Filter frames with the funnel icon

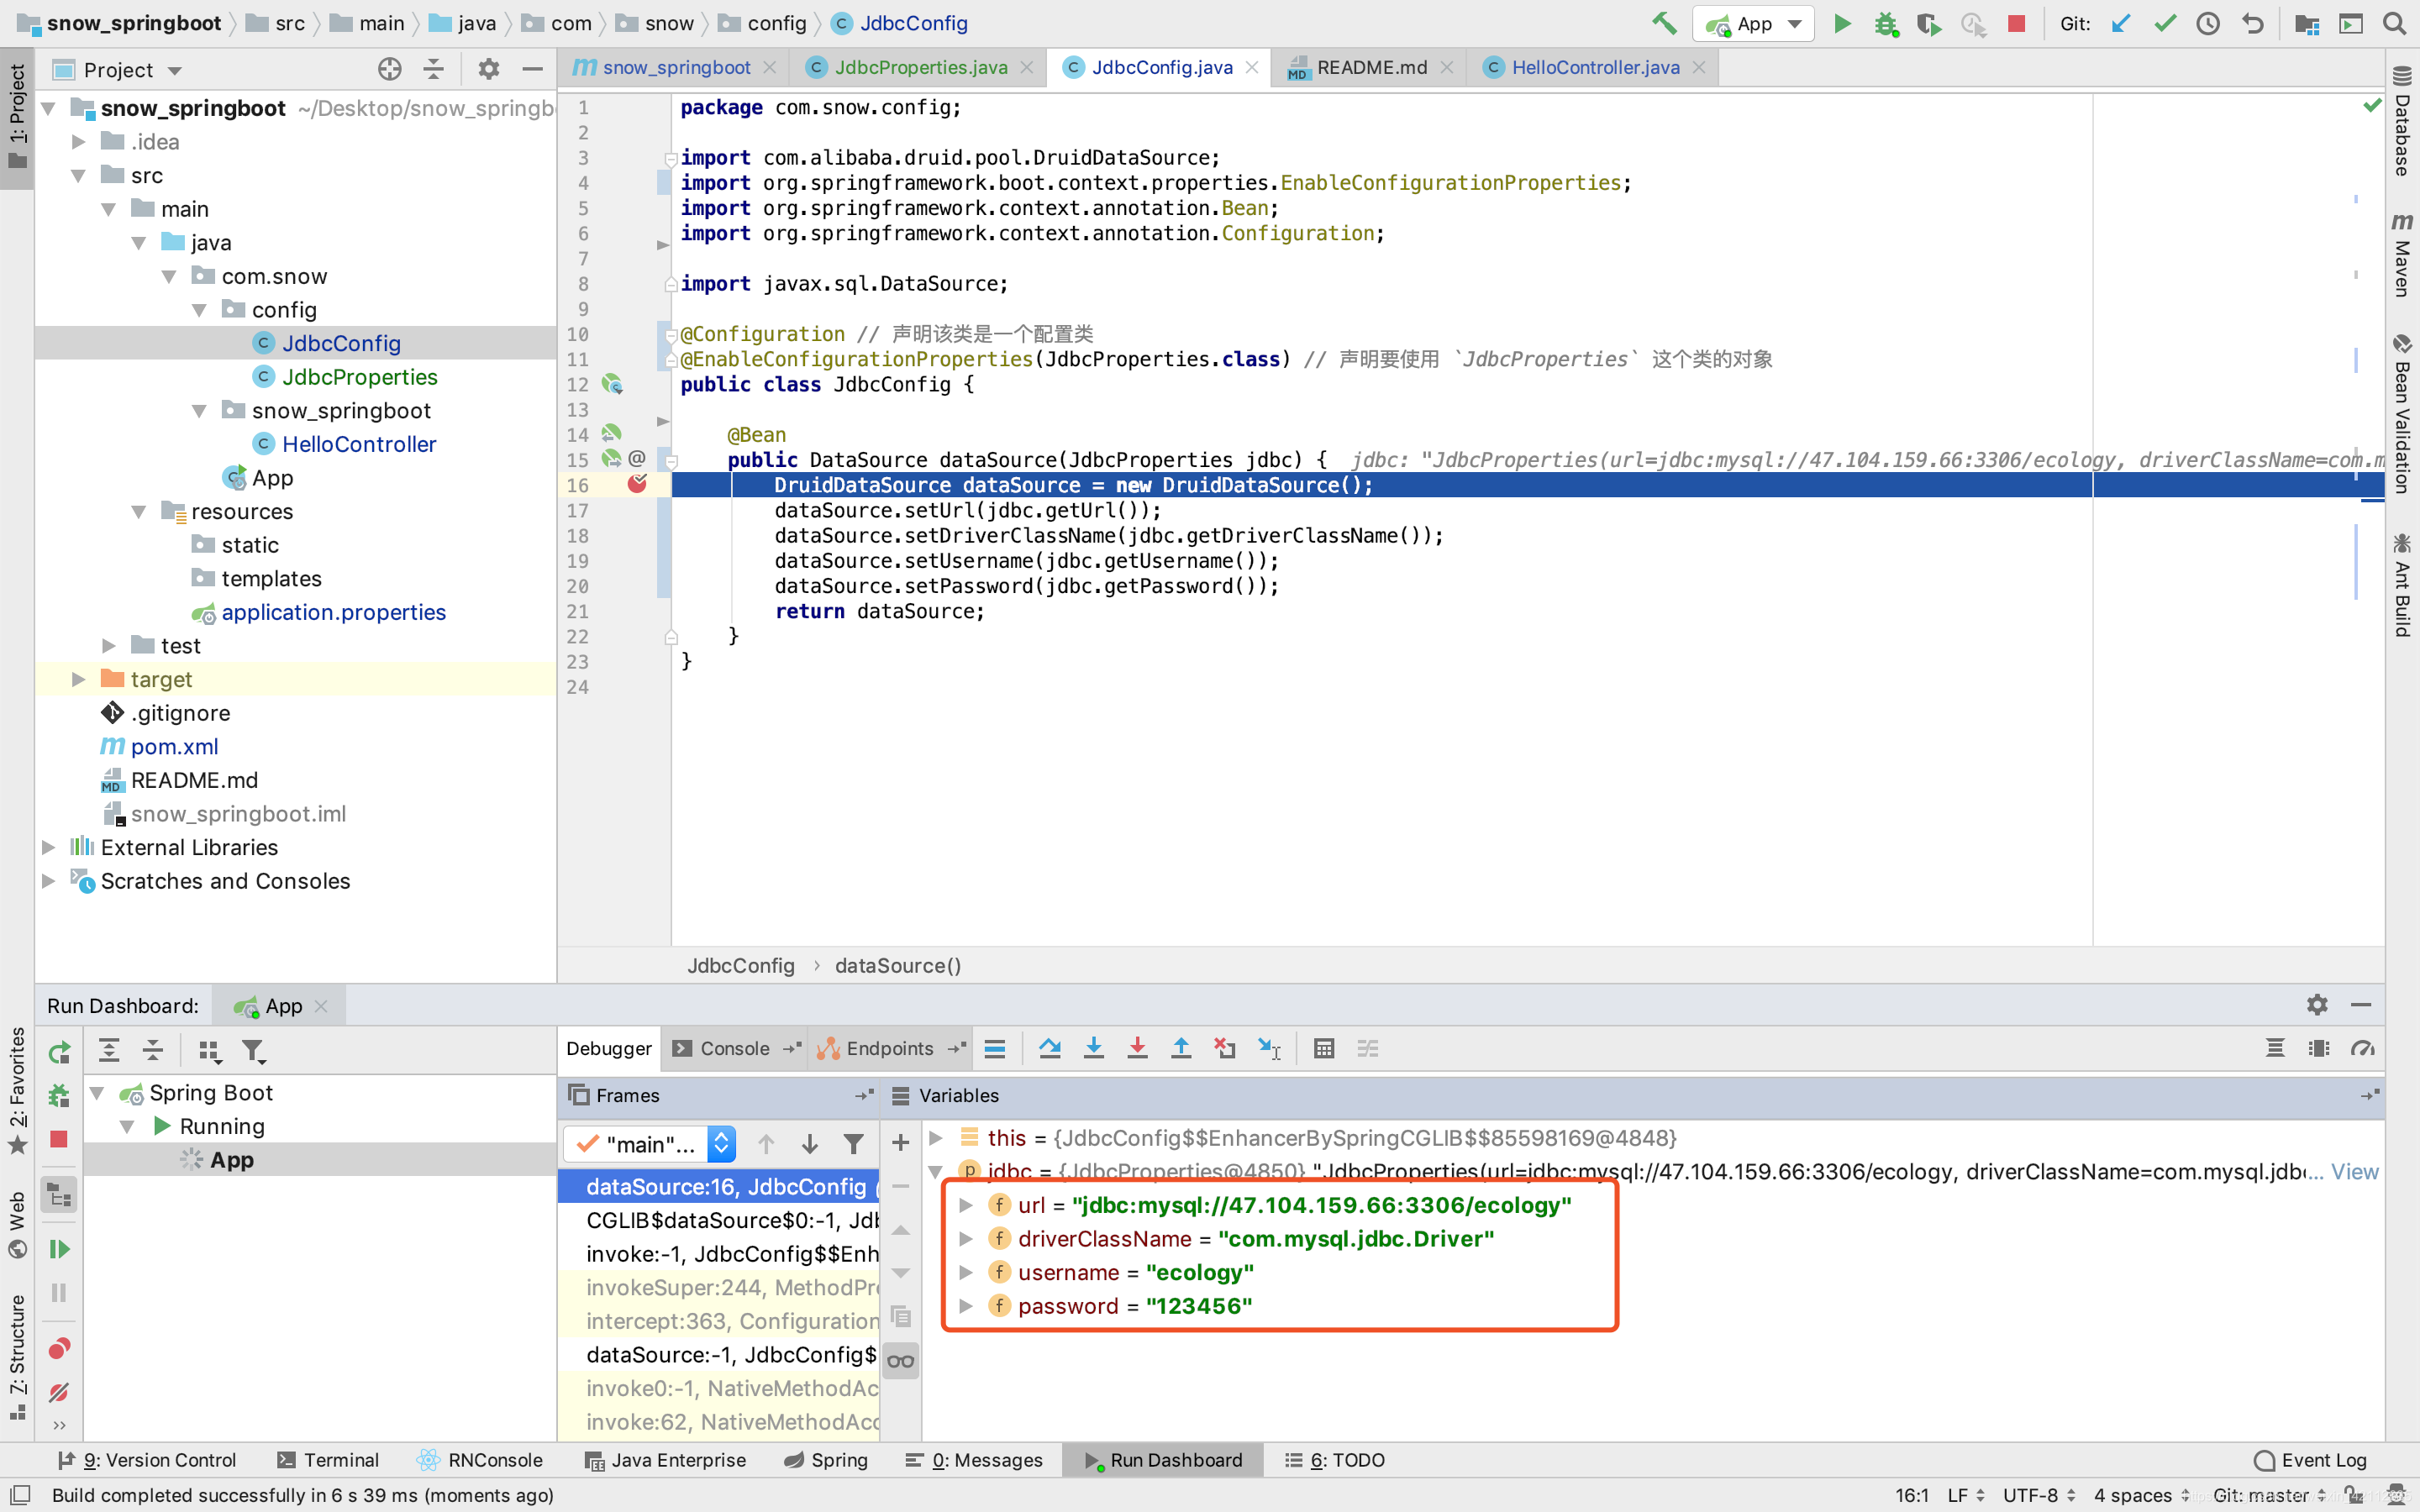click(853, 1143)
